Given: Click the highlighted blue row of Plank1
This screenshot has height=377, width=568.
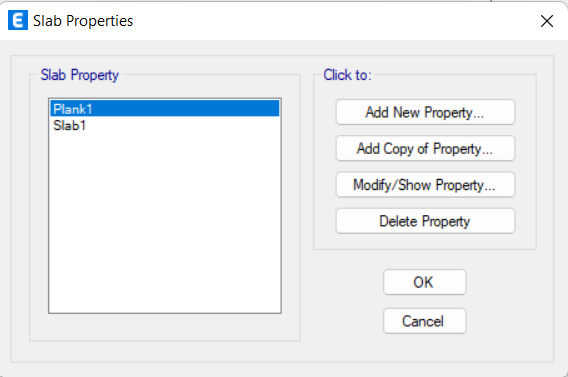Looking at the screenshot, I should click(x=165, y=109).
